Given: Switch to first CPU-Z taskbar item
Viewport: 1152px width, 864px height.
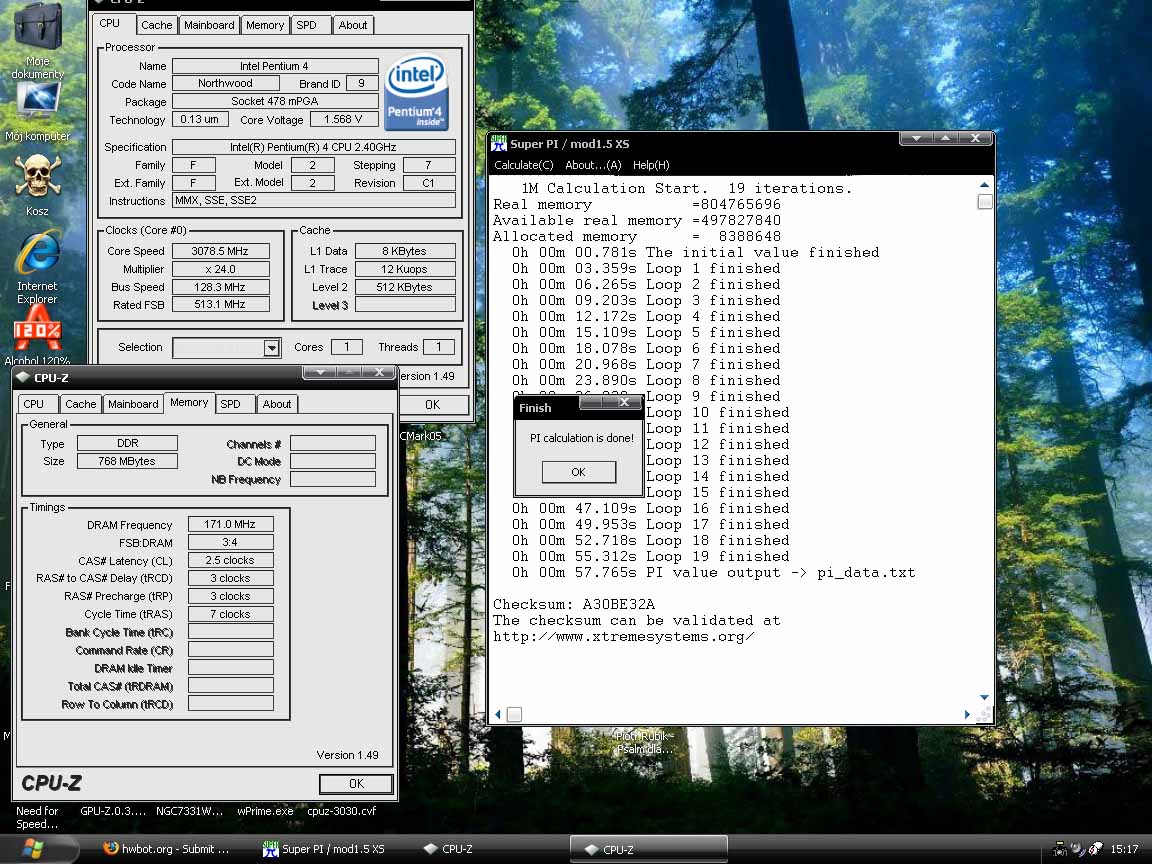Looking at the screenshot, I should pos(449,849).
